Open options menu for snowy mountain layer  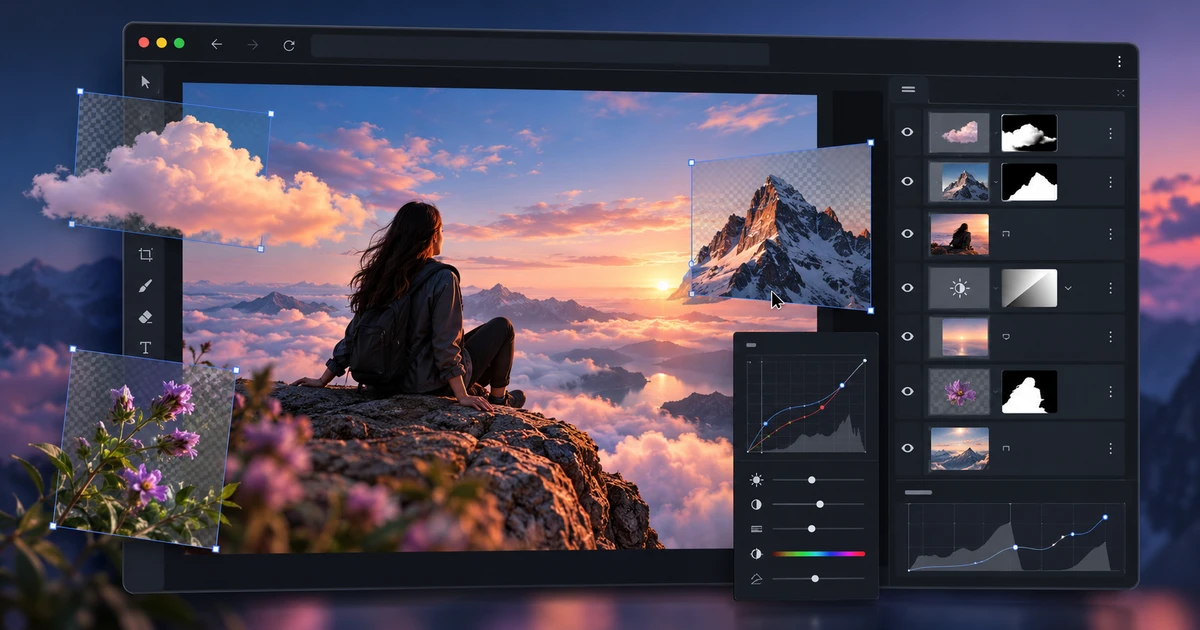1109,182
